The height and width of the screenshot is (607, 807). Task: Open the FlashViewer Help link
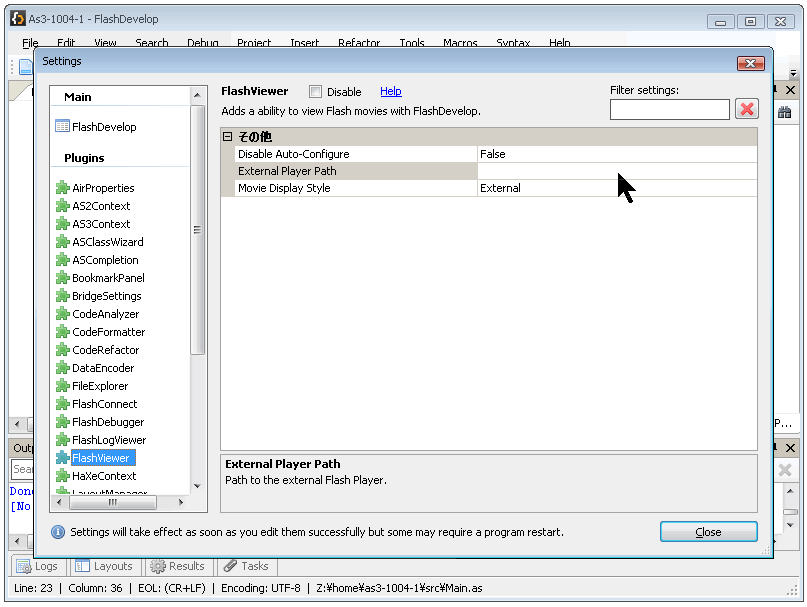tap(391, 91)
